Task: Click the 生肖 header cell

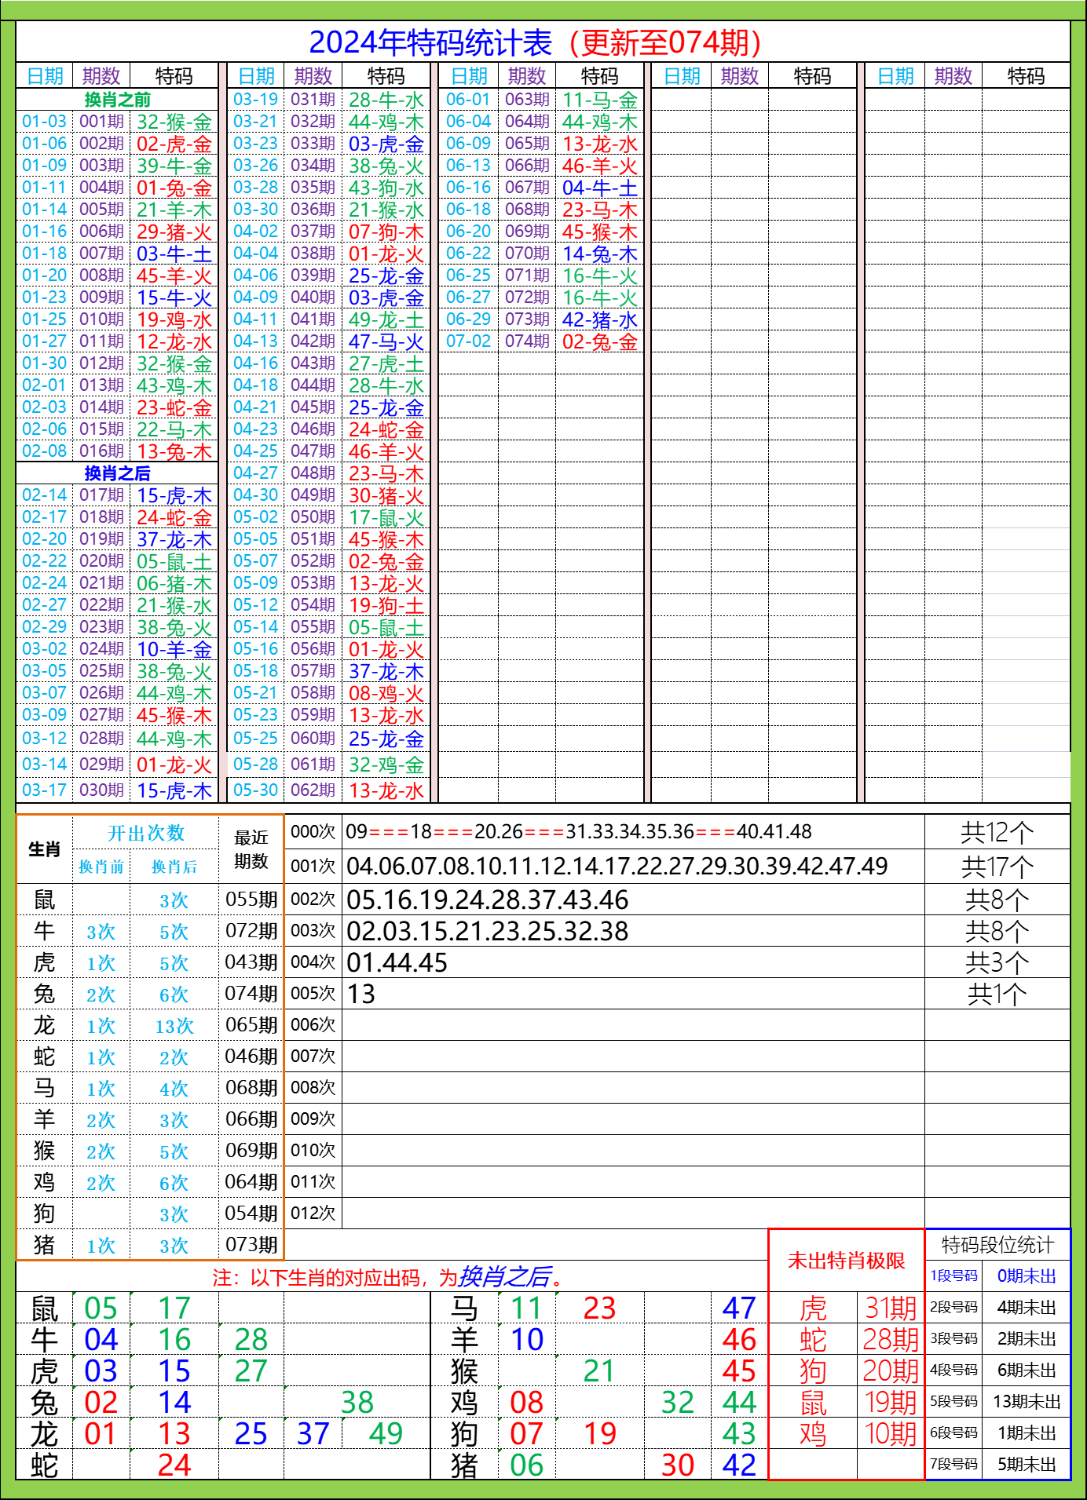Action: click(x=44, y=849)
